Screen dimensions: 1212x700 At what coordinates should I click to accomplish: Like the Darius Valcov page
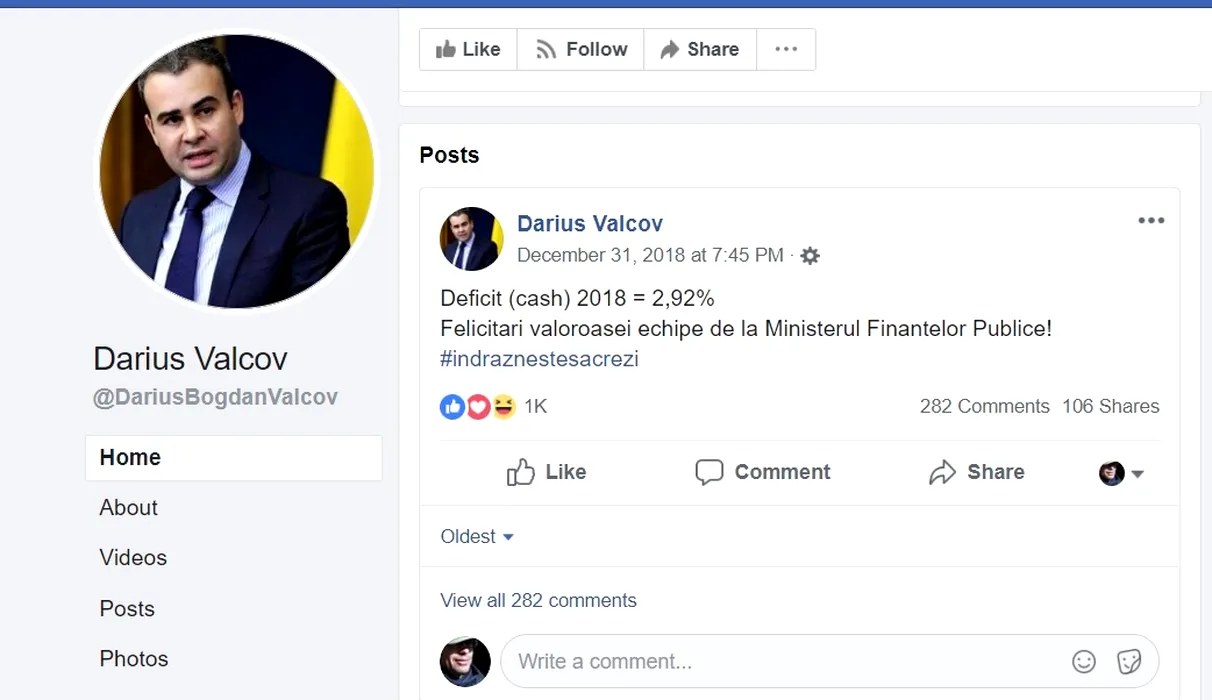(468, 49)
